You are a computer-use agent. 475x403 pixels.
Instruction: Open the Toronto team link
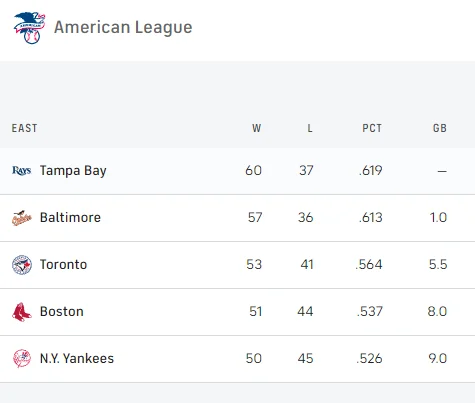click(x=64, y=264)
